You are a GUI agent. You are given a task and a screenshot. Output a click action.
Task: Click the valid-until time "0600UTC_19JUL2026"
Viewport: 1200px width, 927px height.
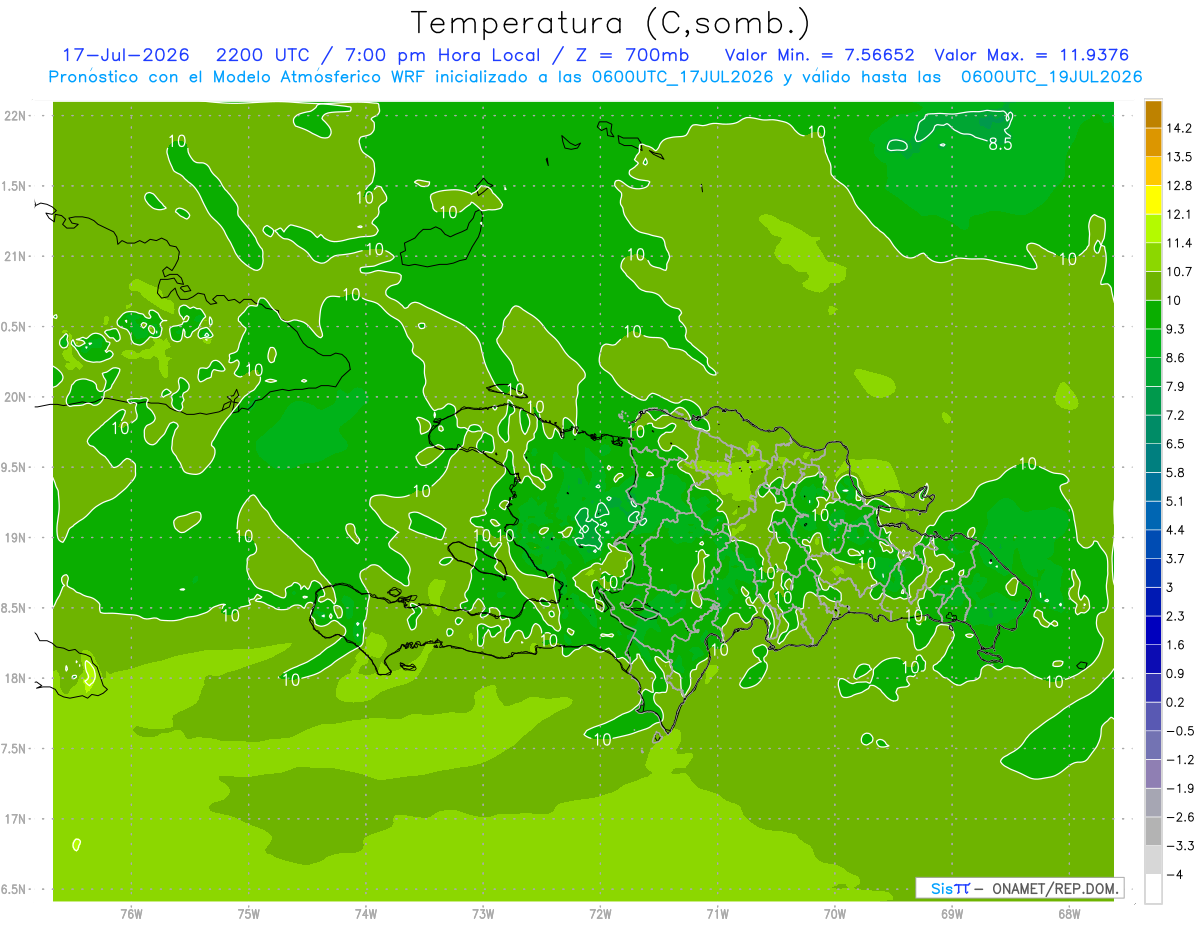tap(1051, 77)
